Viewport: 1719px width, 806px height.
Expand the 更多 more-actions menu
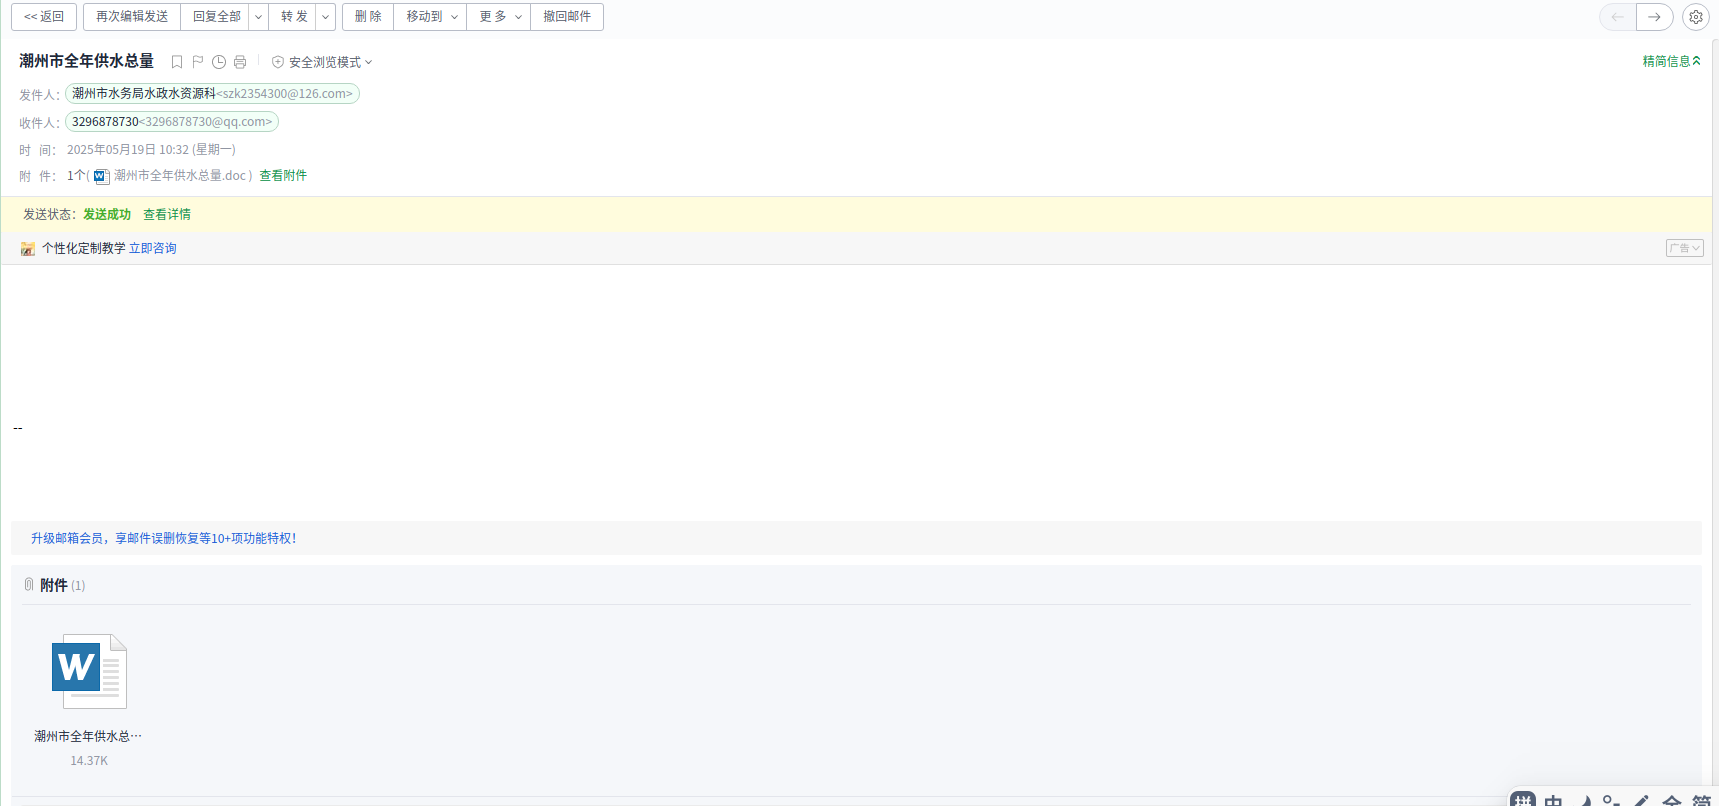click(x=499, y=17)
